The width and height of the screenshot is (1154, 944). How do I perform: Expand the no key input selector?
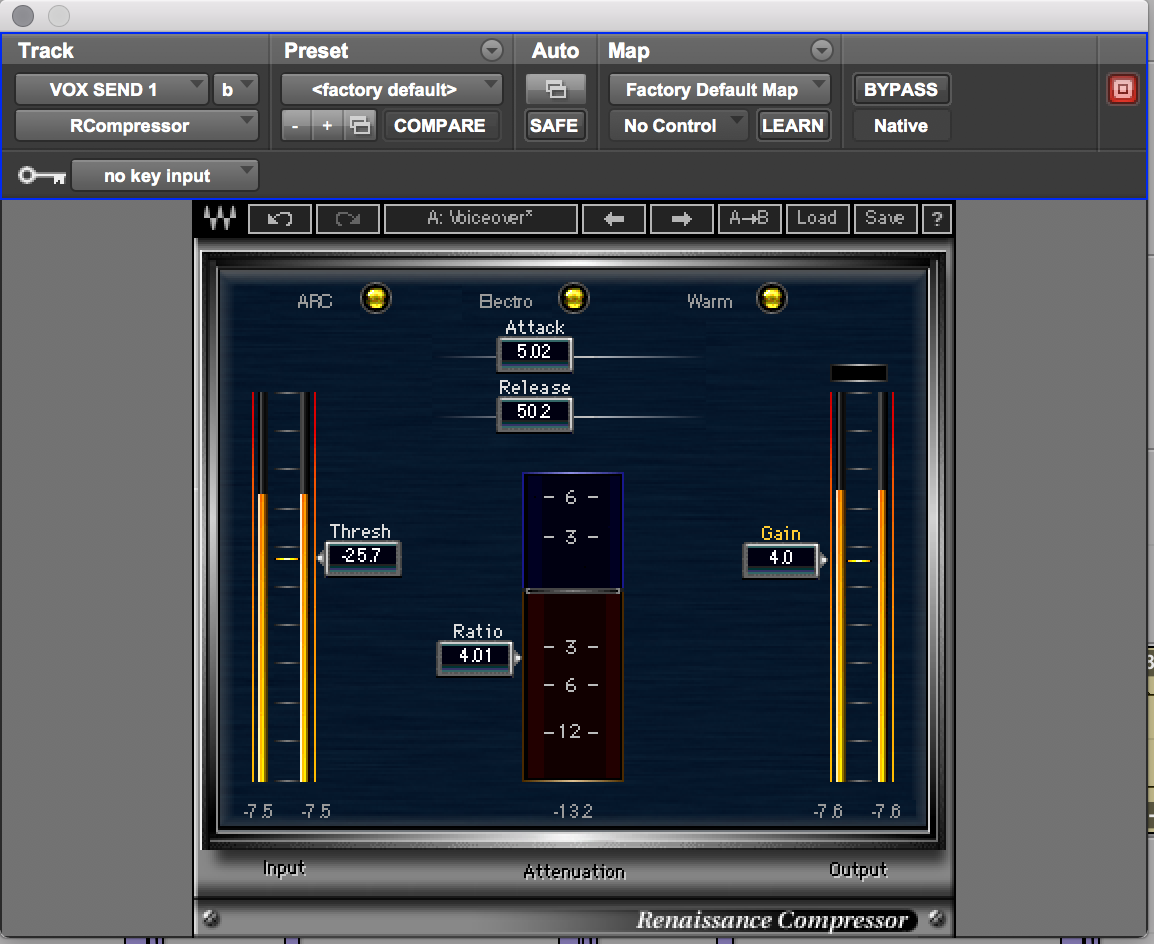click(x=165, y=176)
